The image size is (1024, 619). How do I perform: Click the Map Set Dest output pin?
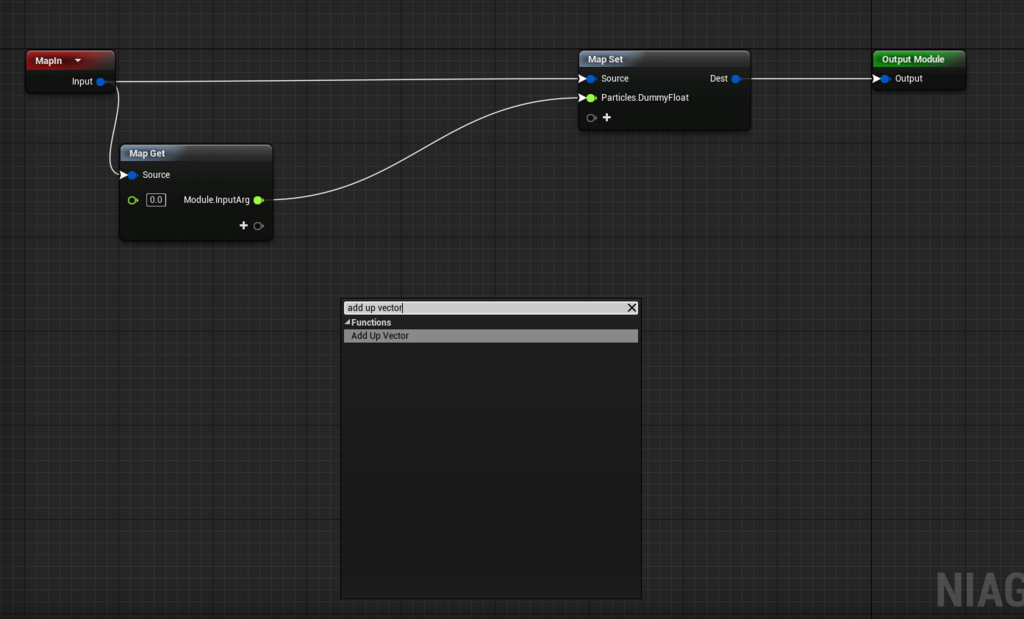pyautogui.click(x=736, y=79)
